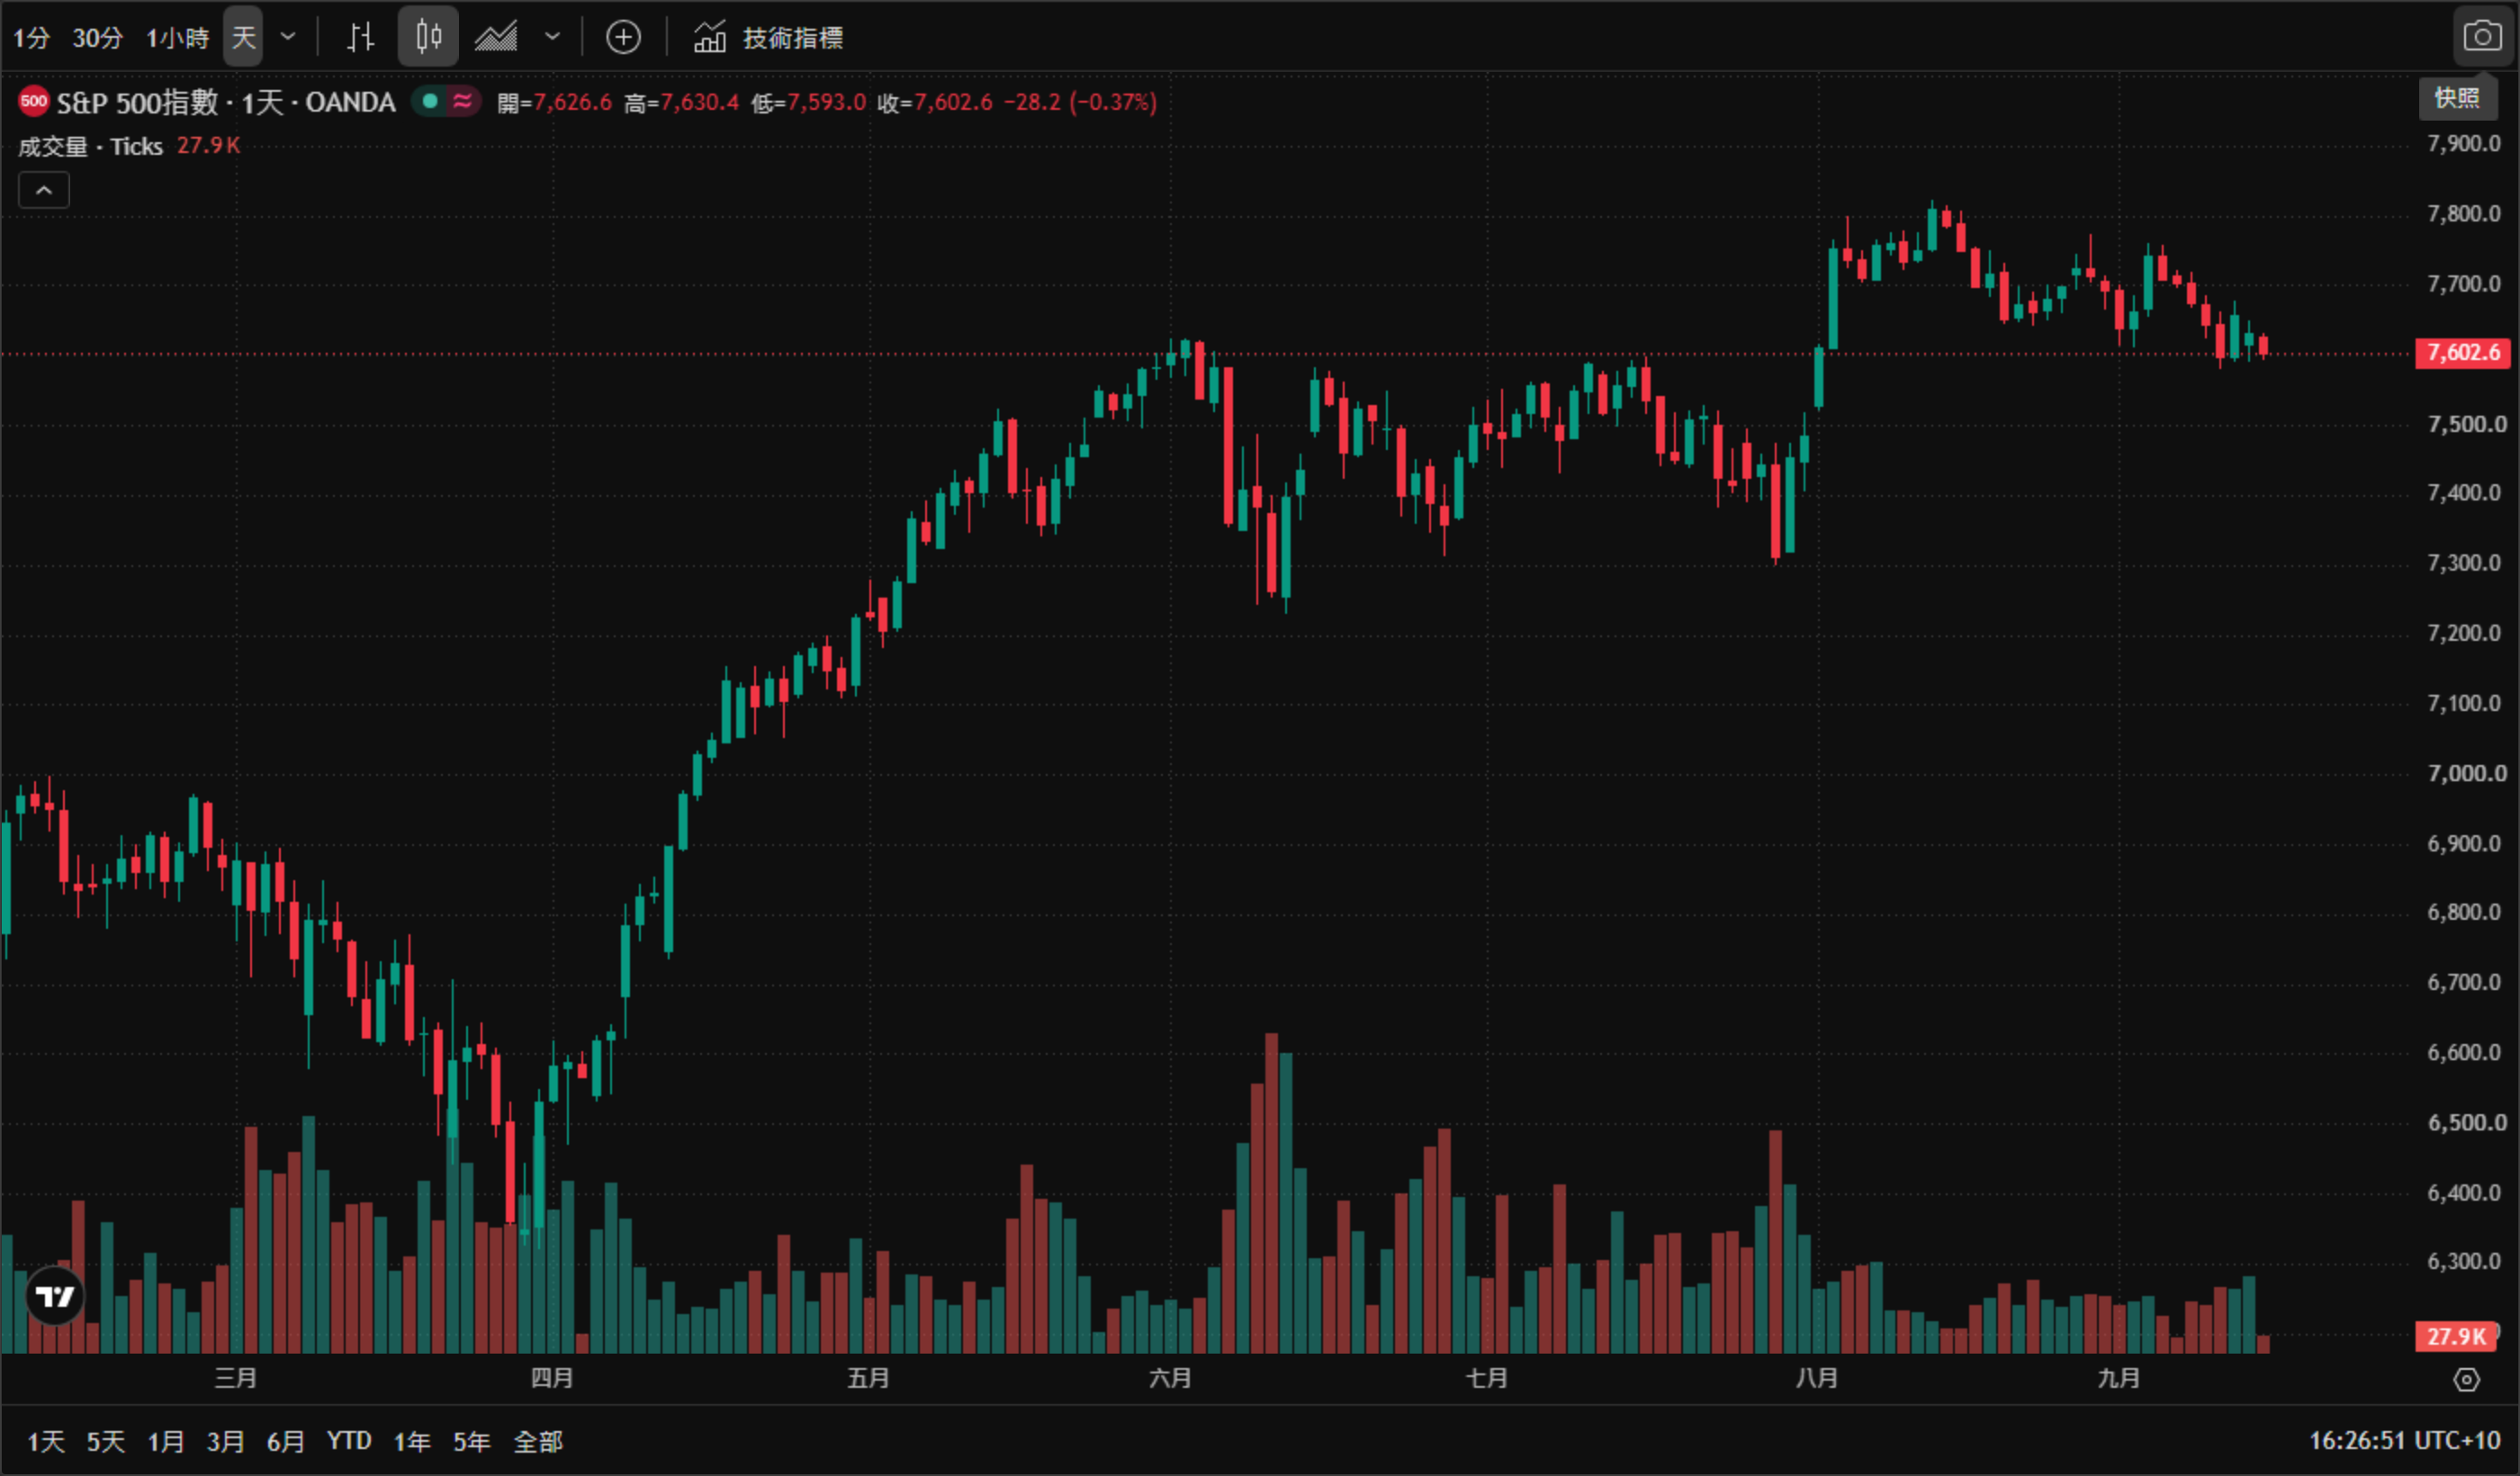Select the 30分 interval

[97, 38]
